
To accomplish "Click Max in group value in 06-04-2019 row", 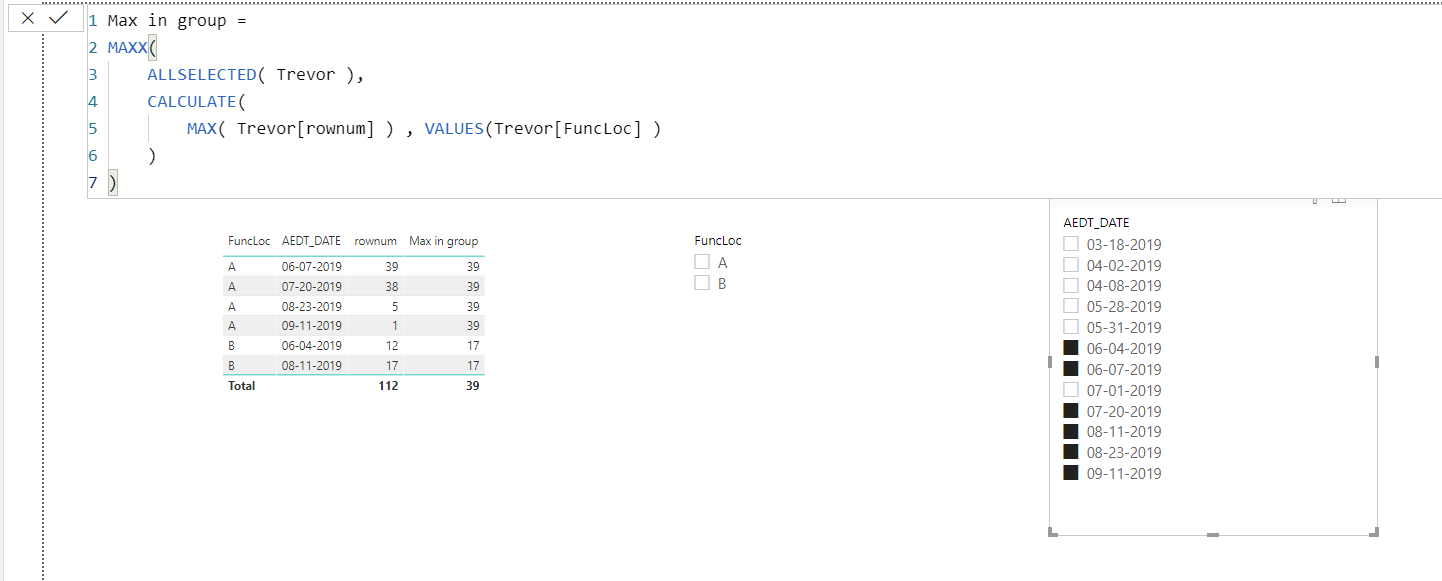I will 471,346.
